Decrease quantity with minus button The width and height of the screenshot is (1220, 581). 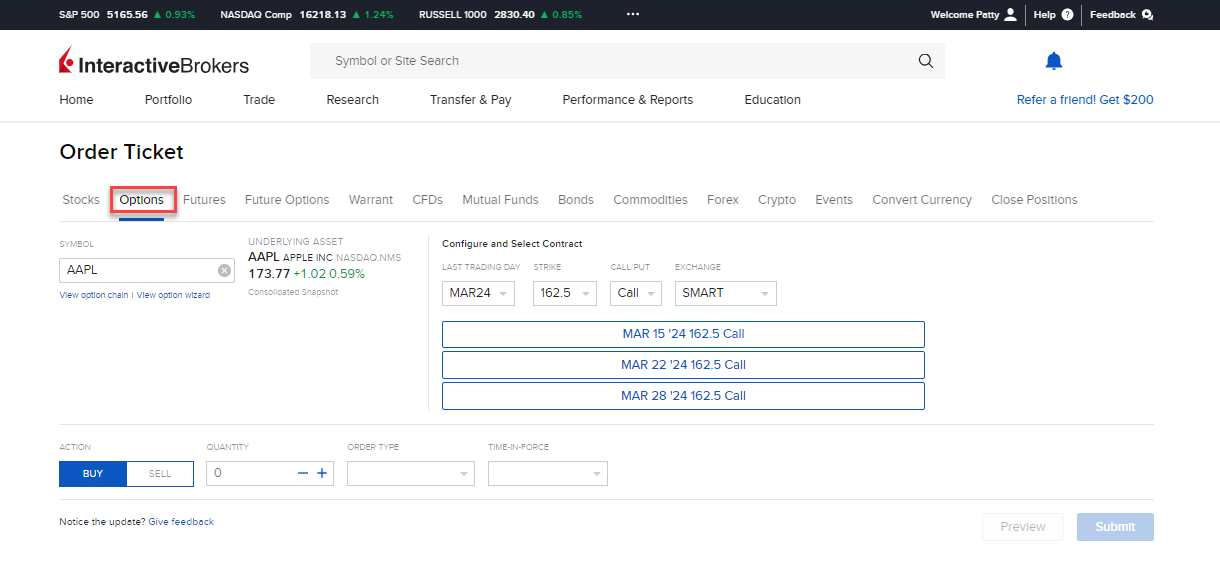[x=303, y=473]
